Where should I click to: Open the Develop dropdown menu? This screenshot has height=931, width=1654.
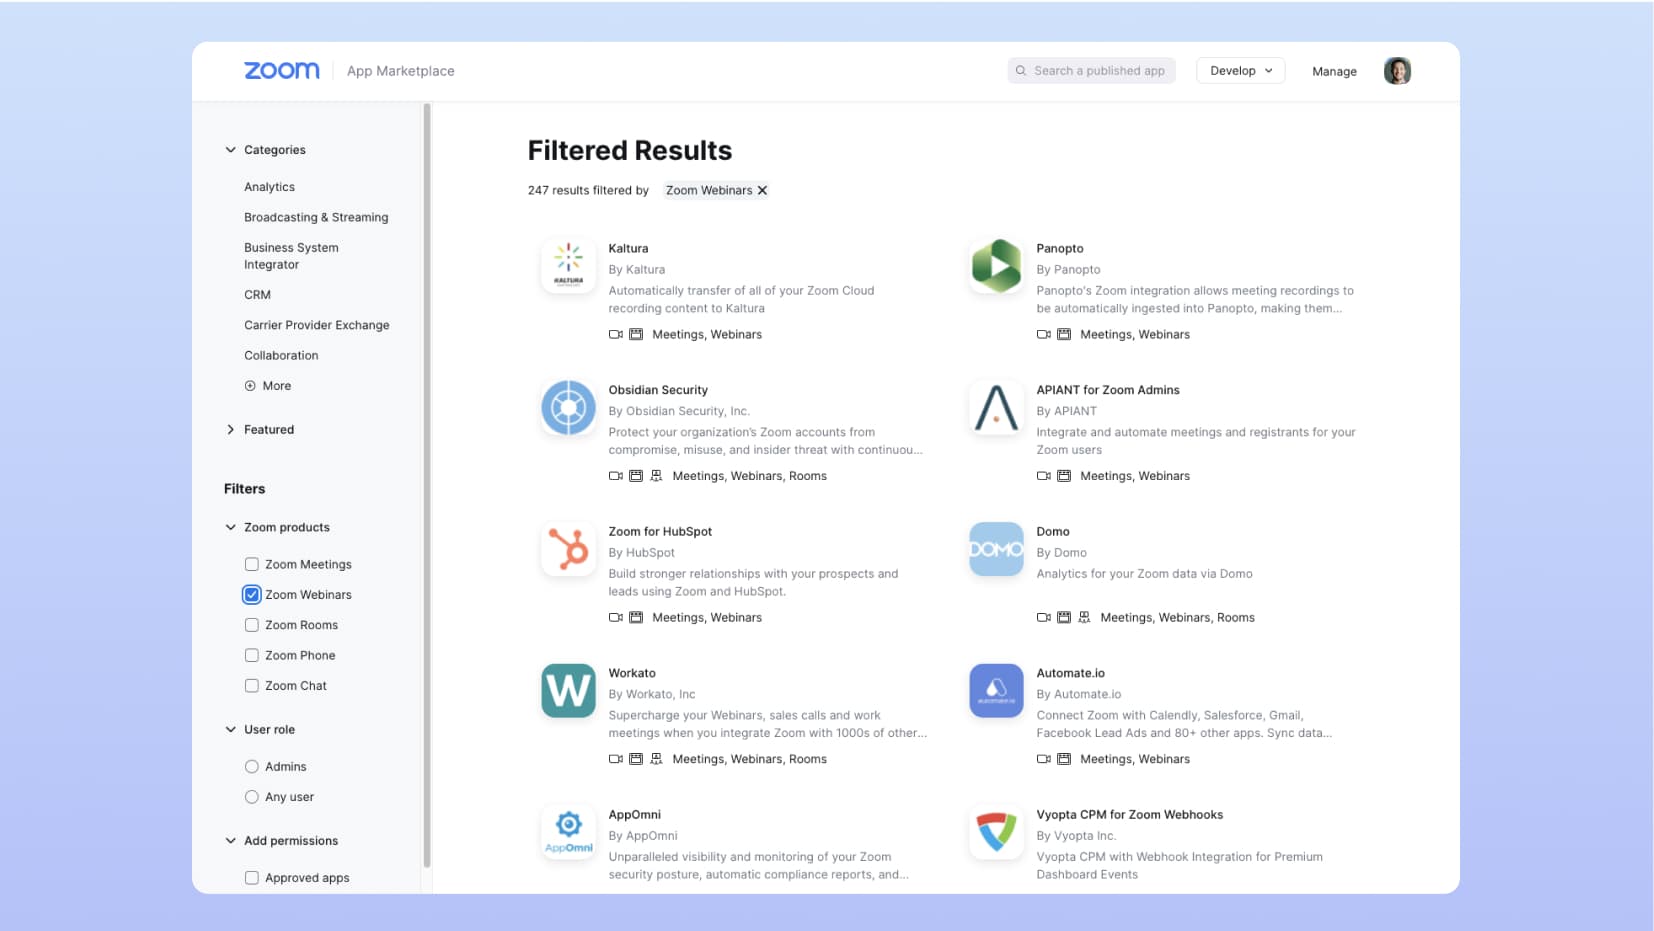(x=1240, y=71)
